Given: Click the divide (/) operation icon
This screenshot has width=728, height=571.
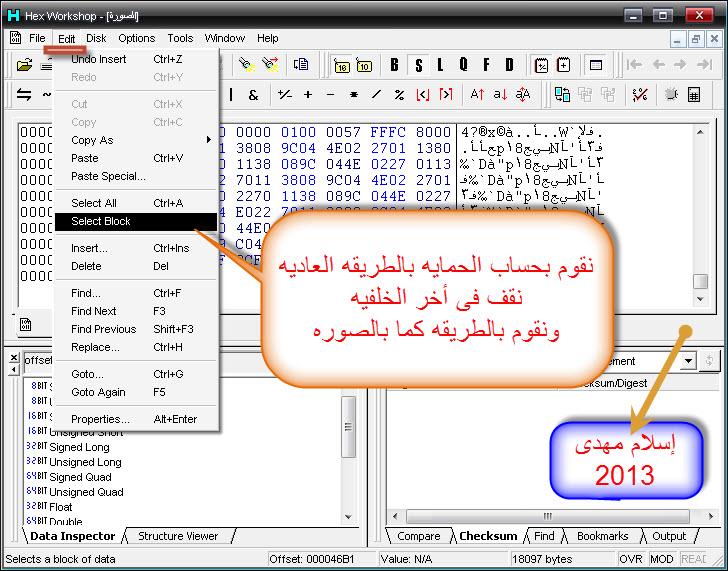Looking at the screenshot, I should click(376, 95).
